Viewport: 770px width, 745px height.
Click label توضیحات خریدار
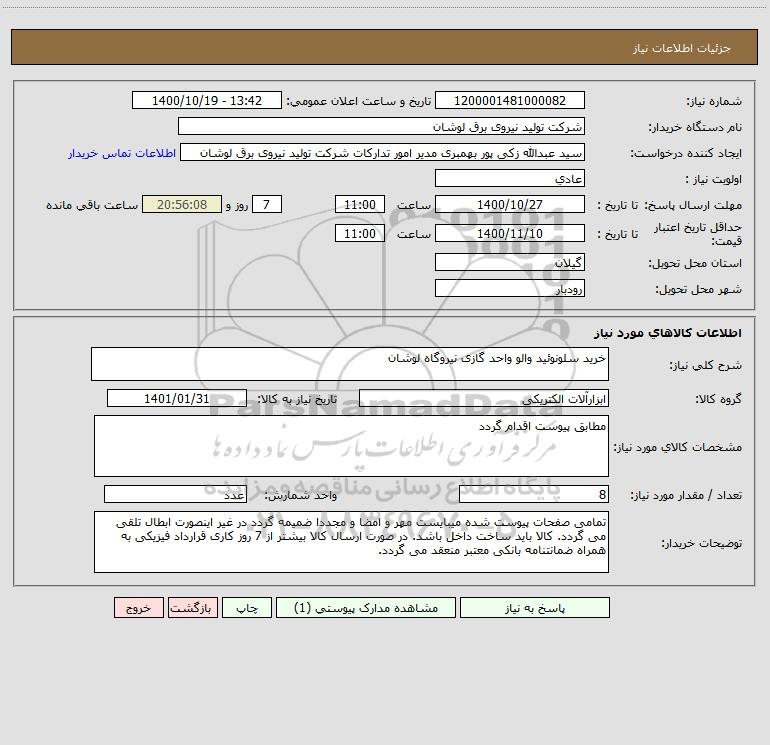tap(702, 543)
